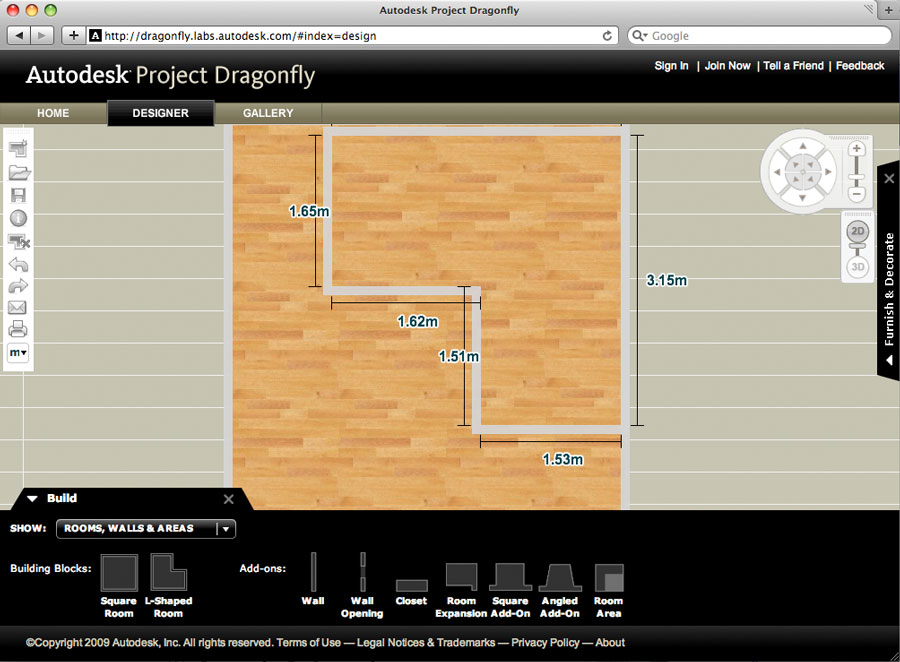
Task: Choose the Room Expansion add-on
Action: (x=461, y=590)
